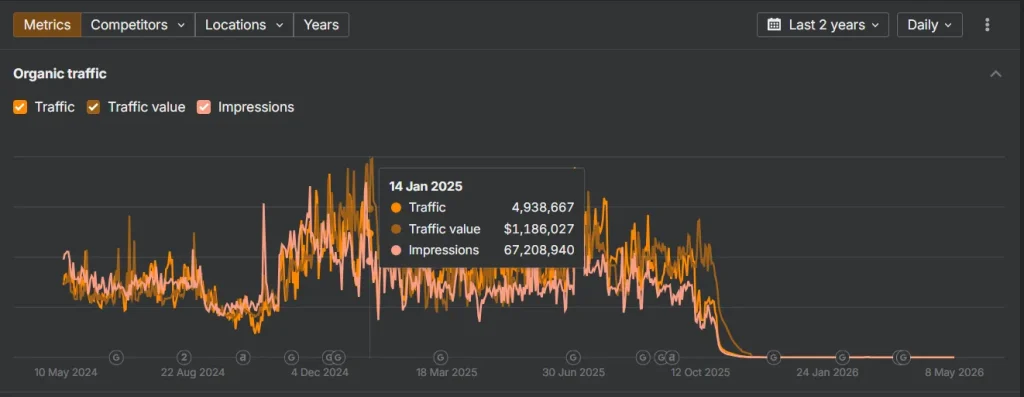Click the 'Organic traffic' heading
Viewport: 1024px width, 397px height.
[x=59, y=74]
